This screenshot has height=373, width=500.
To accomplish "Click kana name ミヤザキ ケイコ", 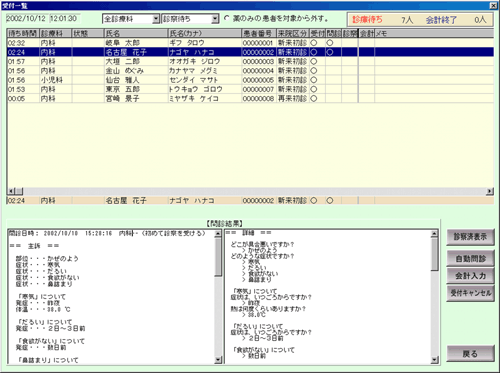I will click(194, 99).
